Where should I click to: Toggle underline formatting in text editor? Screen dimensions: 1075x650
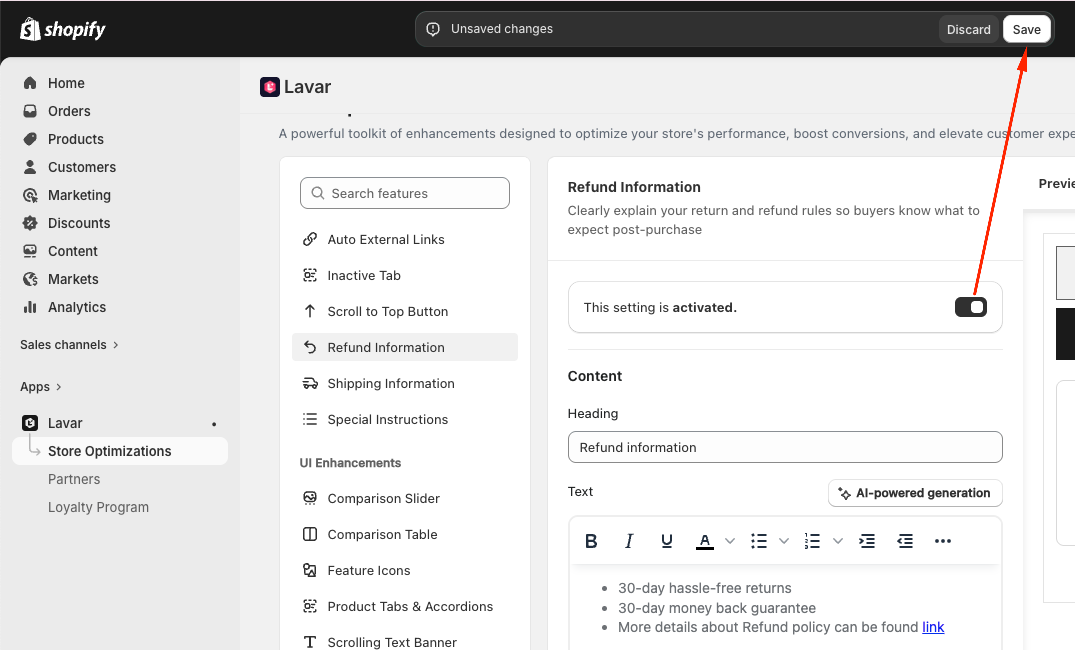666,541
